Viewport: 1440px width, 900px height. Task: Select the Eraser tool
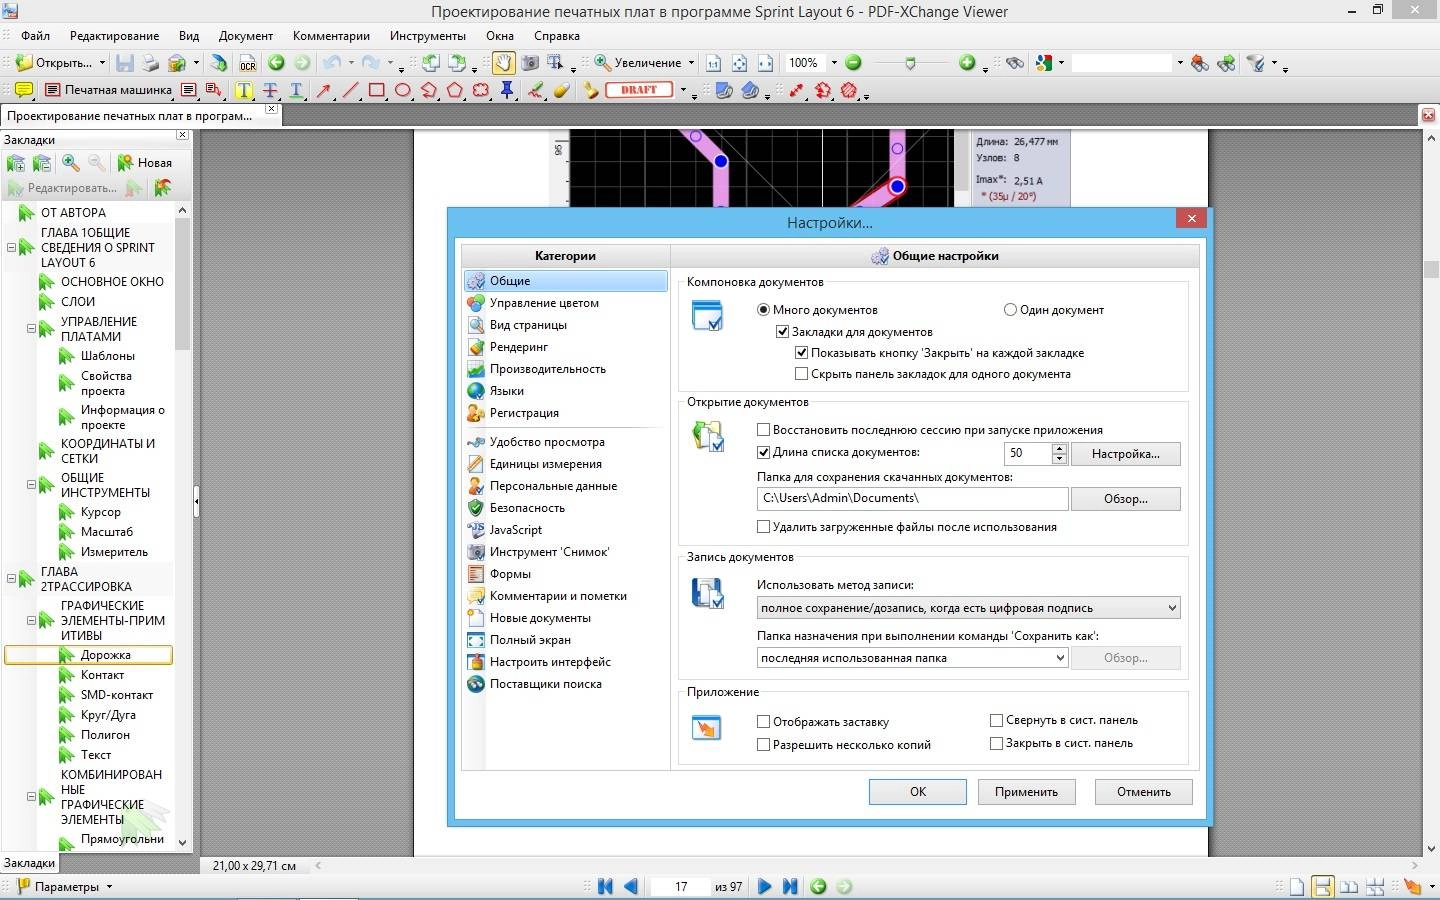click(x=561, y=90)
